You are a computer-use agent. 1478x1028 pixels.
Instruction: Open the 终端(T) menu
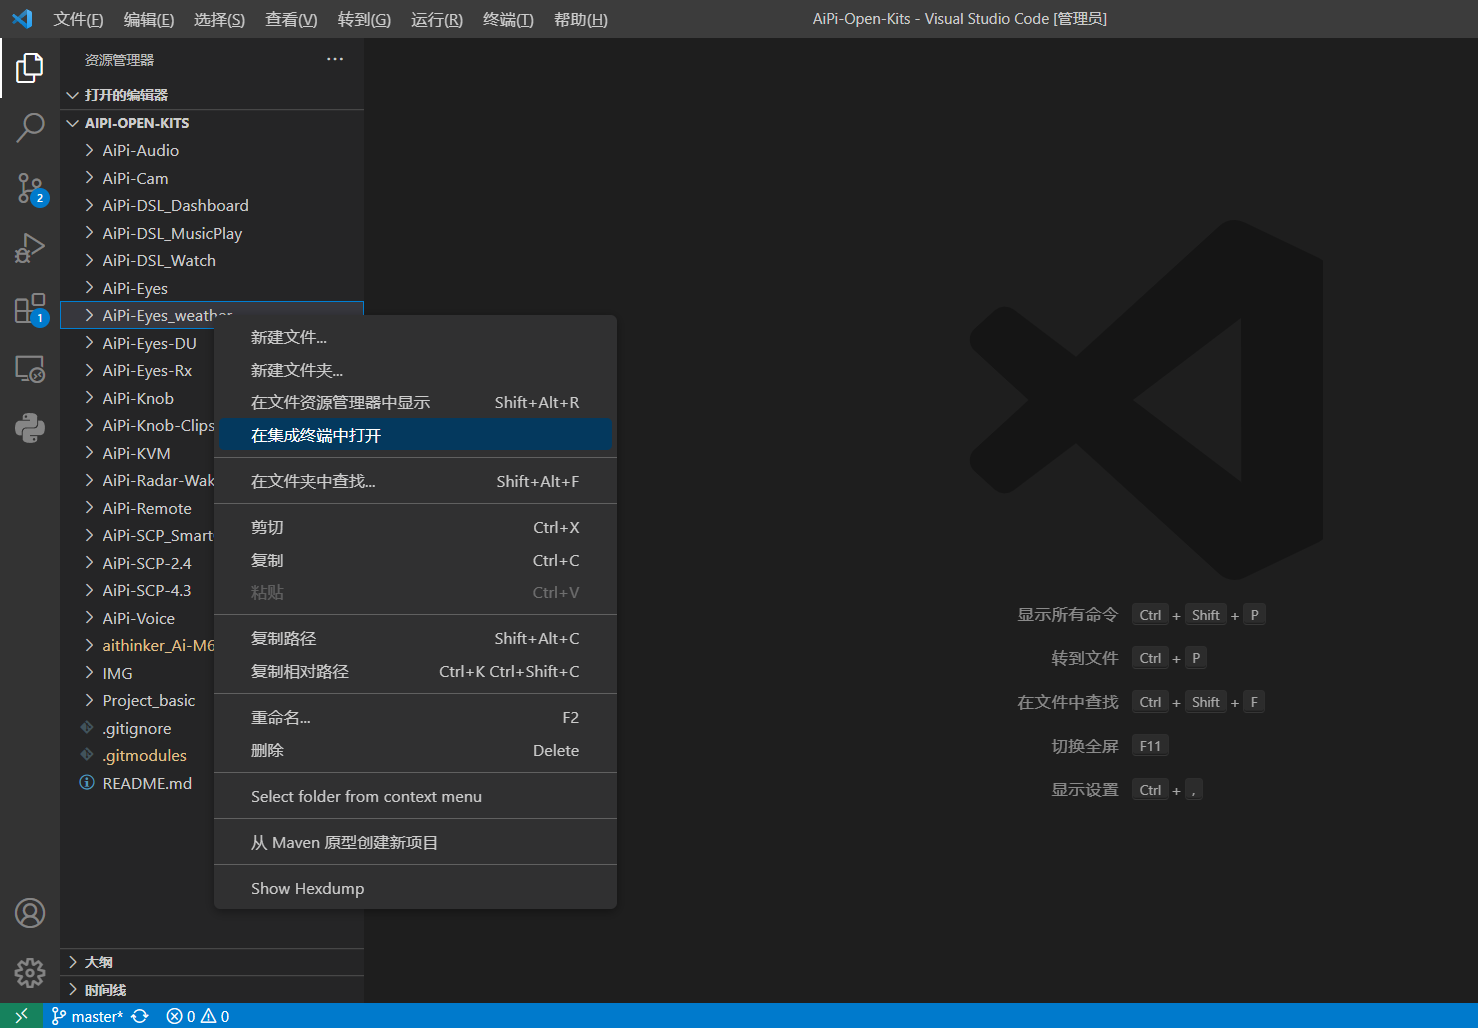click(x=508, y=19)
